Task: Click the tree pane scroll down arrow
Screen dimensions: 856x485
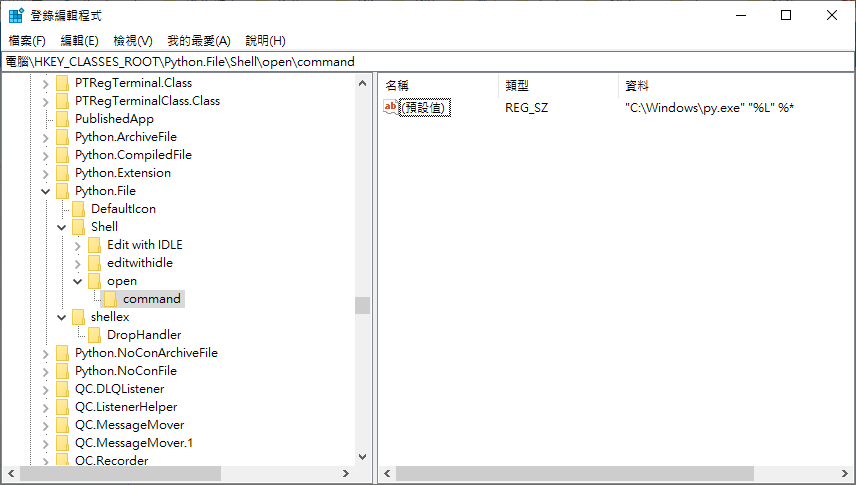Action: point(362,457)
